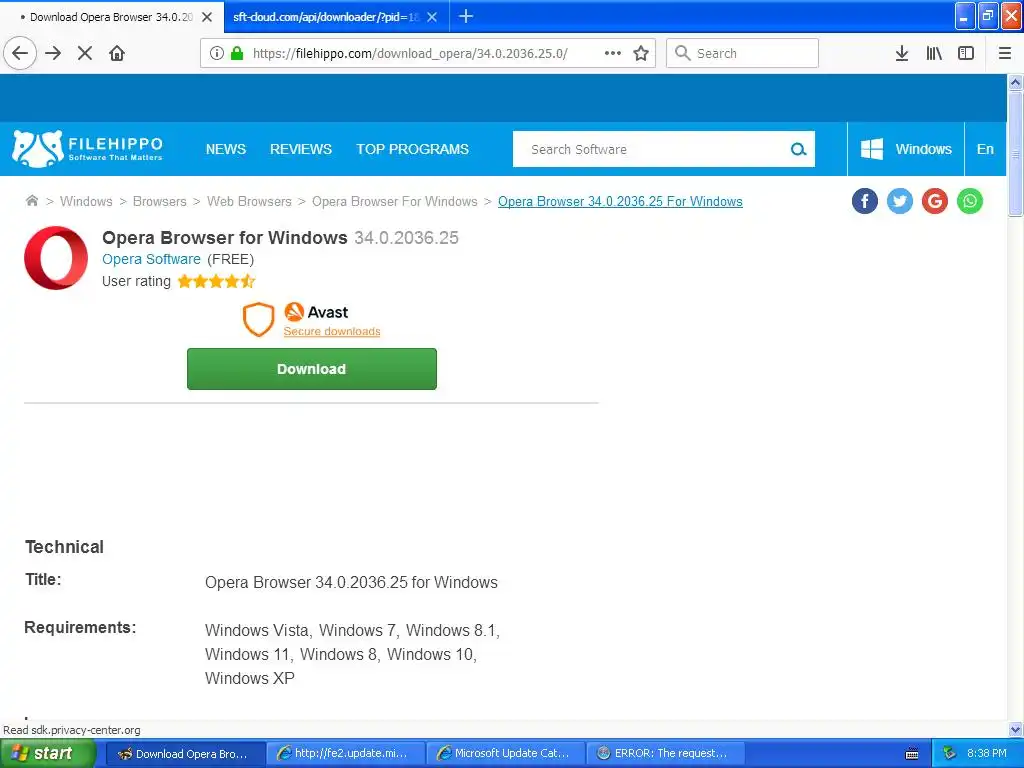Open the Windows start button
Viewport: 1024px width, 768px height.
click(x=48, y=754)
